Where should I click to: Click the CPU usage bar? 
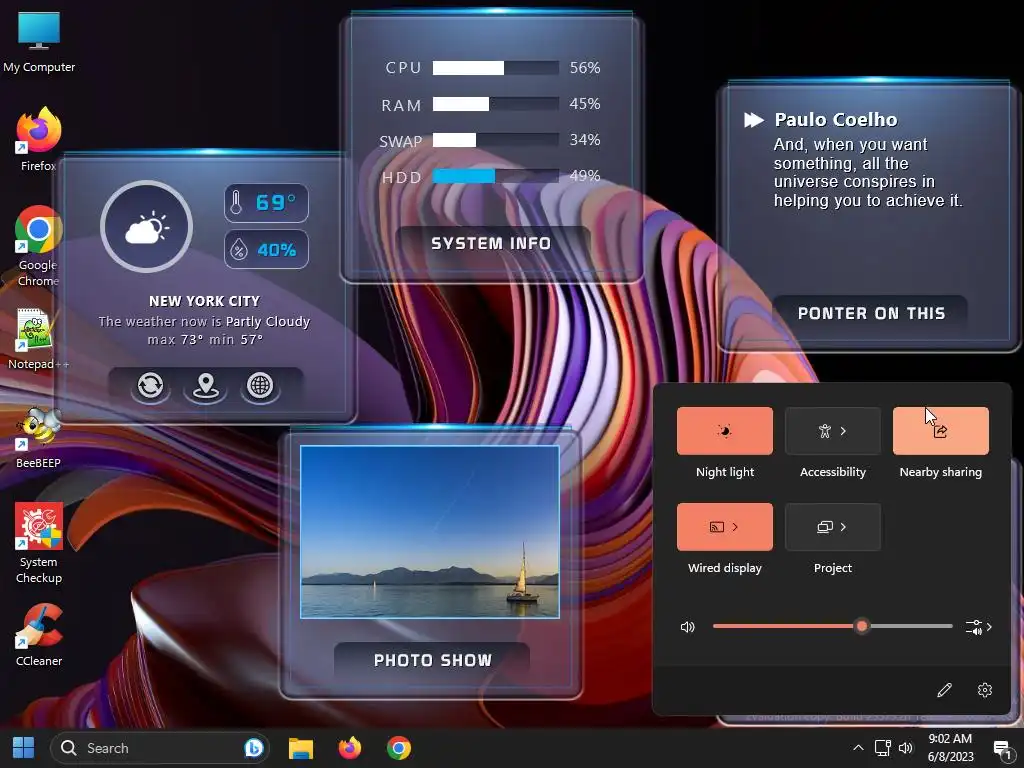496,68
